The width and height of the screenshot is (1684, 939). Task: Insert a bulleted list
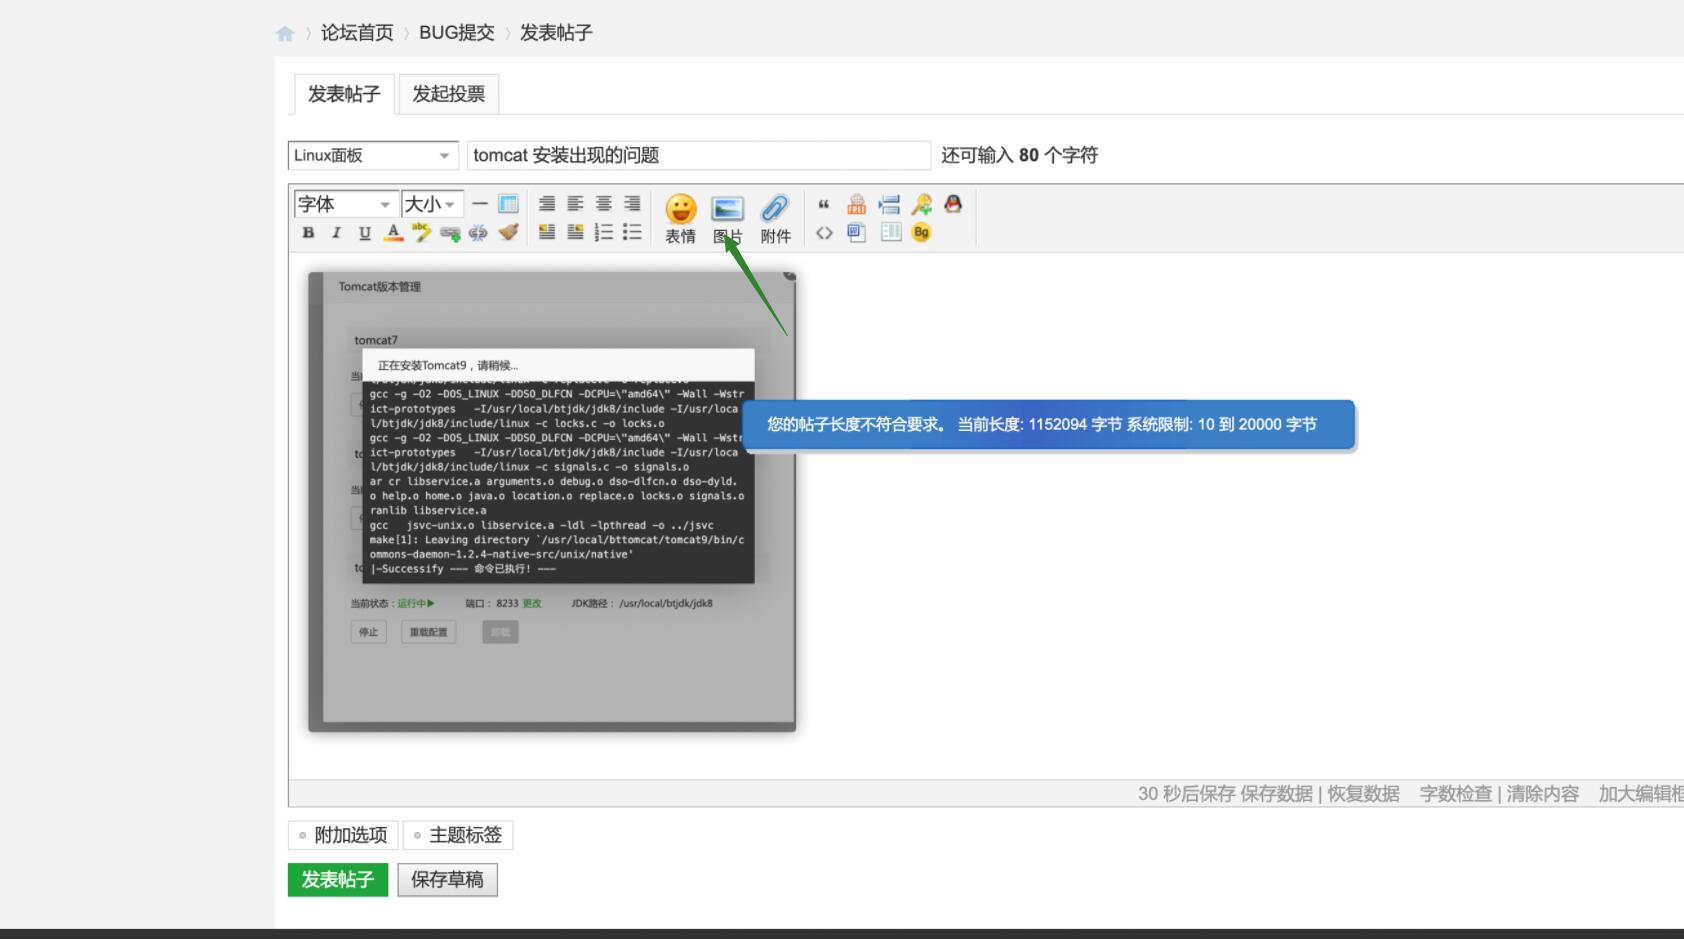[632, 233]
